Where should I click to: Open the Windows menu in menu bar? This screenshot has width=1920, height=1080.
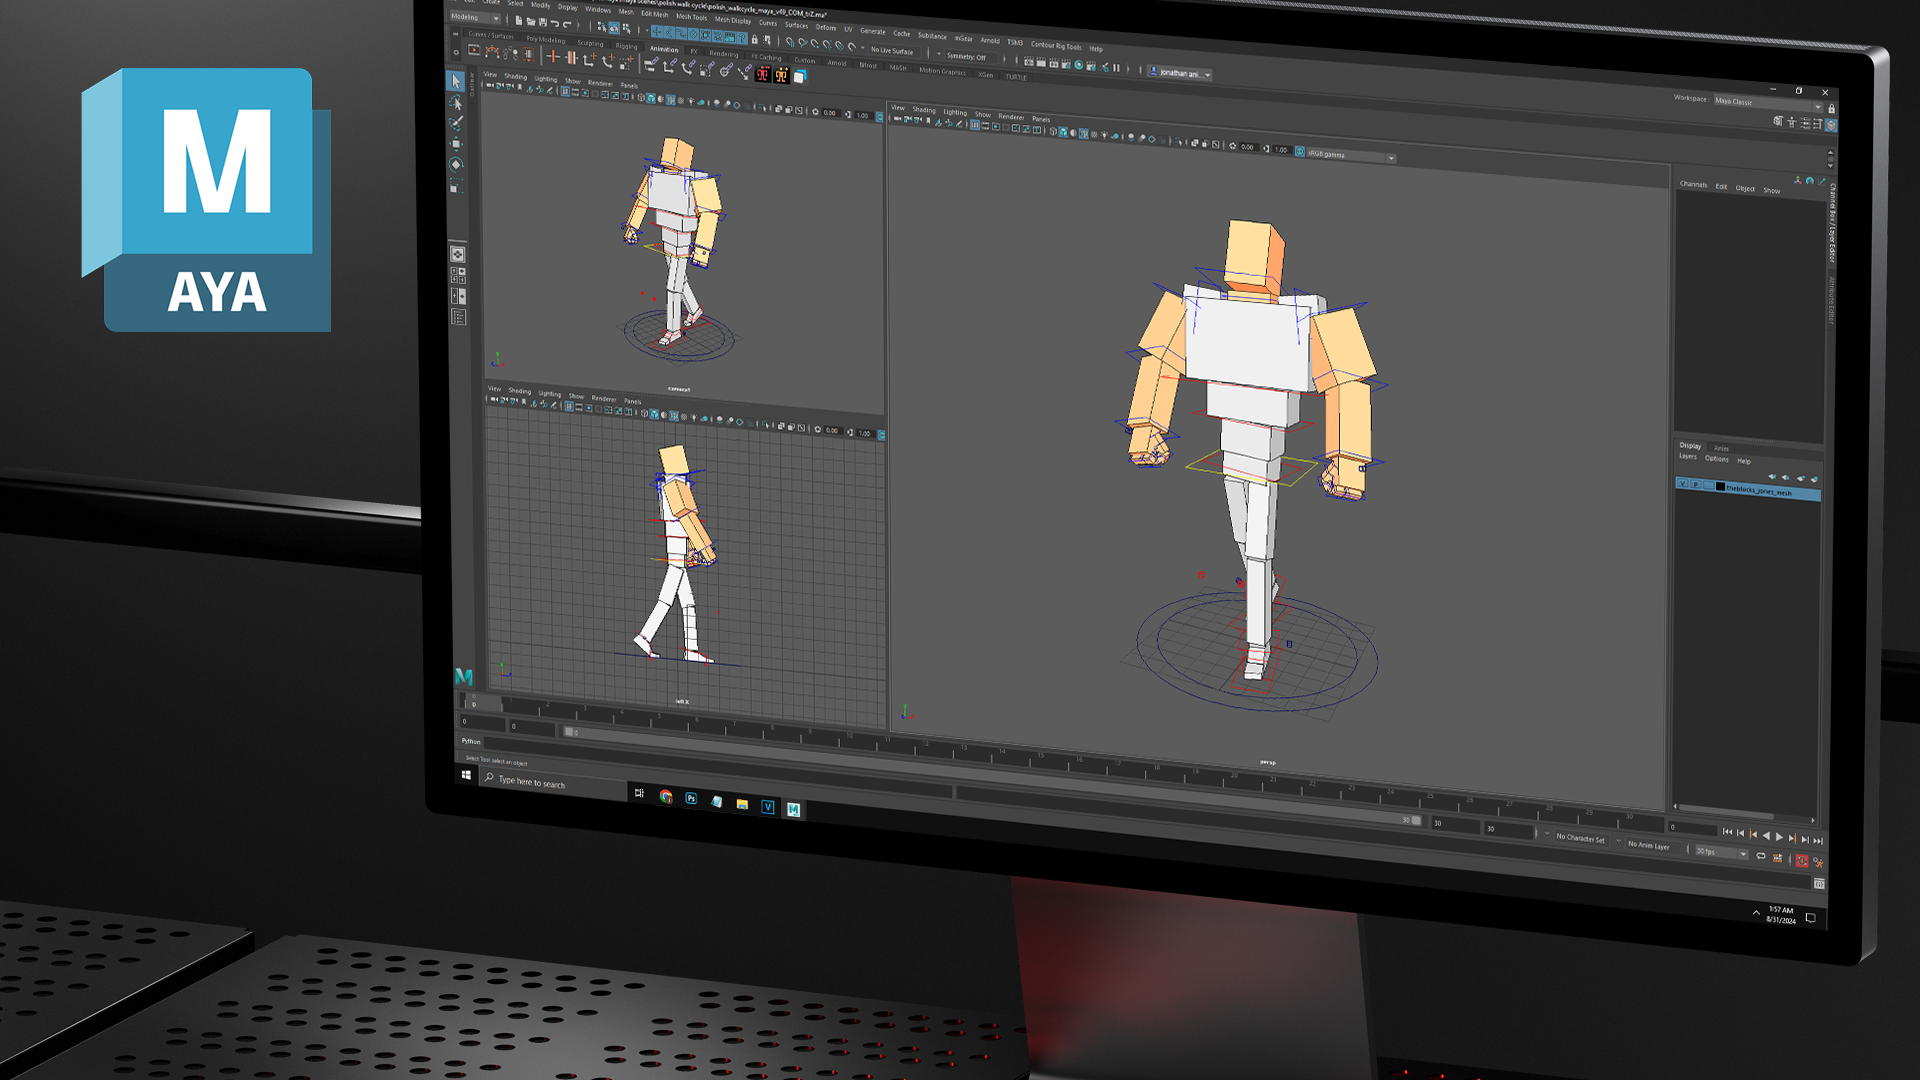597,9
